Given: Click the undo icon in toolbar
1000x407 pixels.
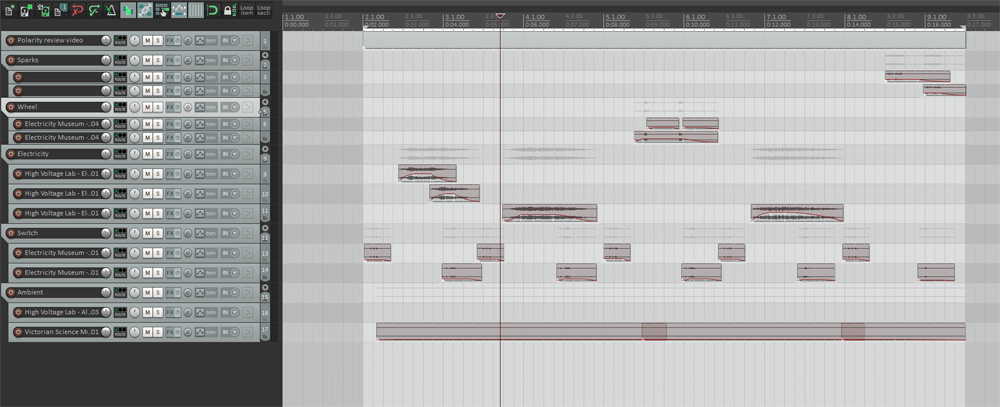Looking at the screenshot, I should pyautogui.click(x=77, y=10).
